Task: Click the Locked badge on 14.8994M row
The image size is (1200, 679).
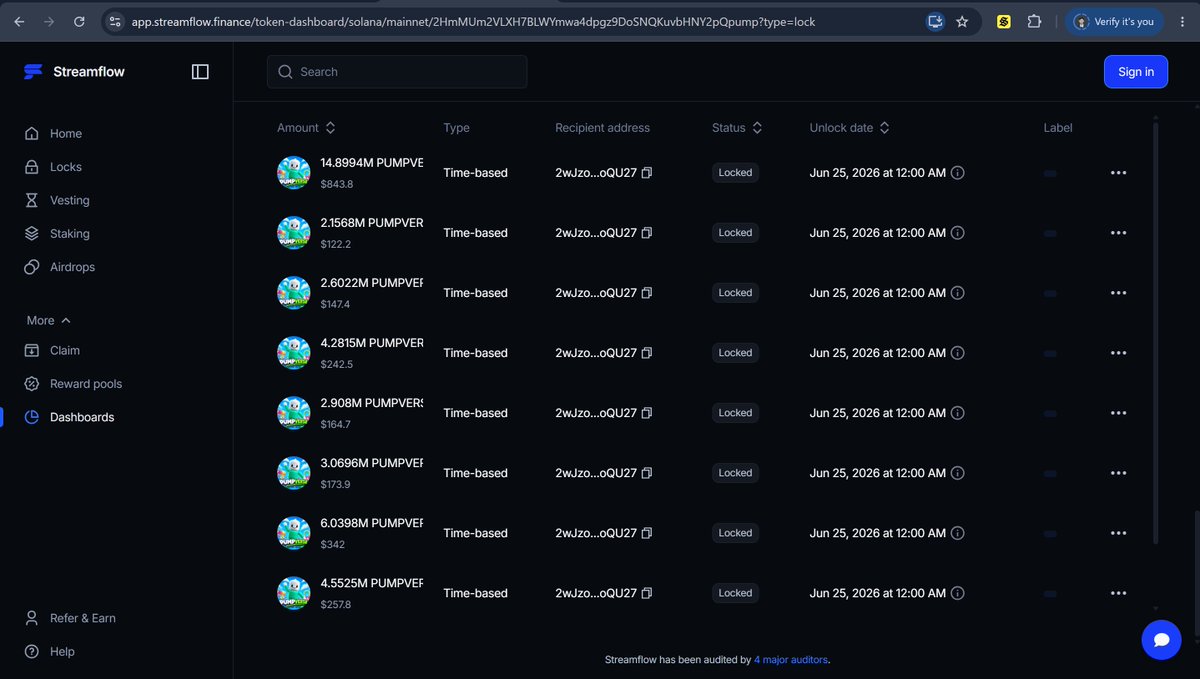Action: pos(735,173)
